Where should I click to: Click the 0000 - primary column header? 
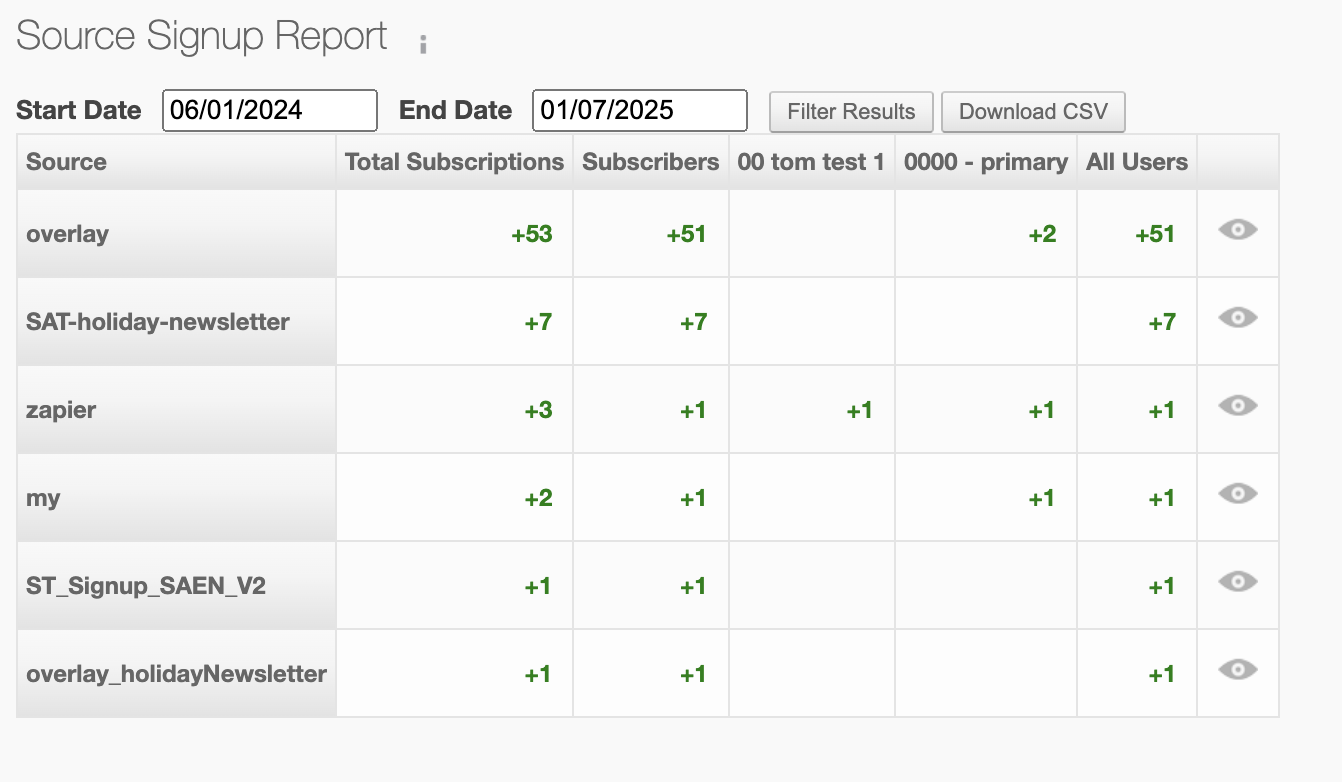click(985, 162)
